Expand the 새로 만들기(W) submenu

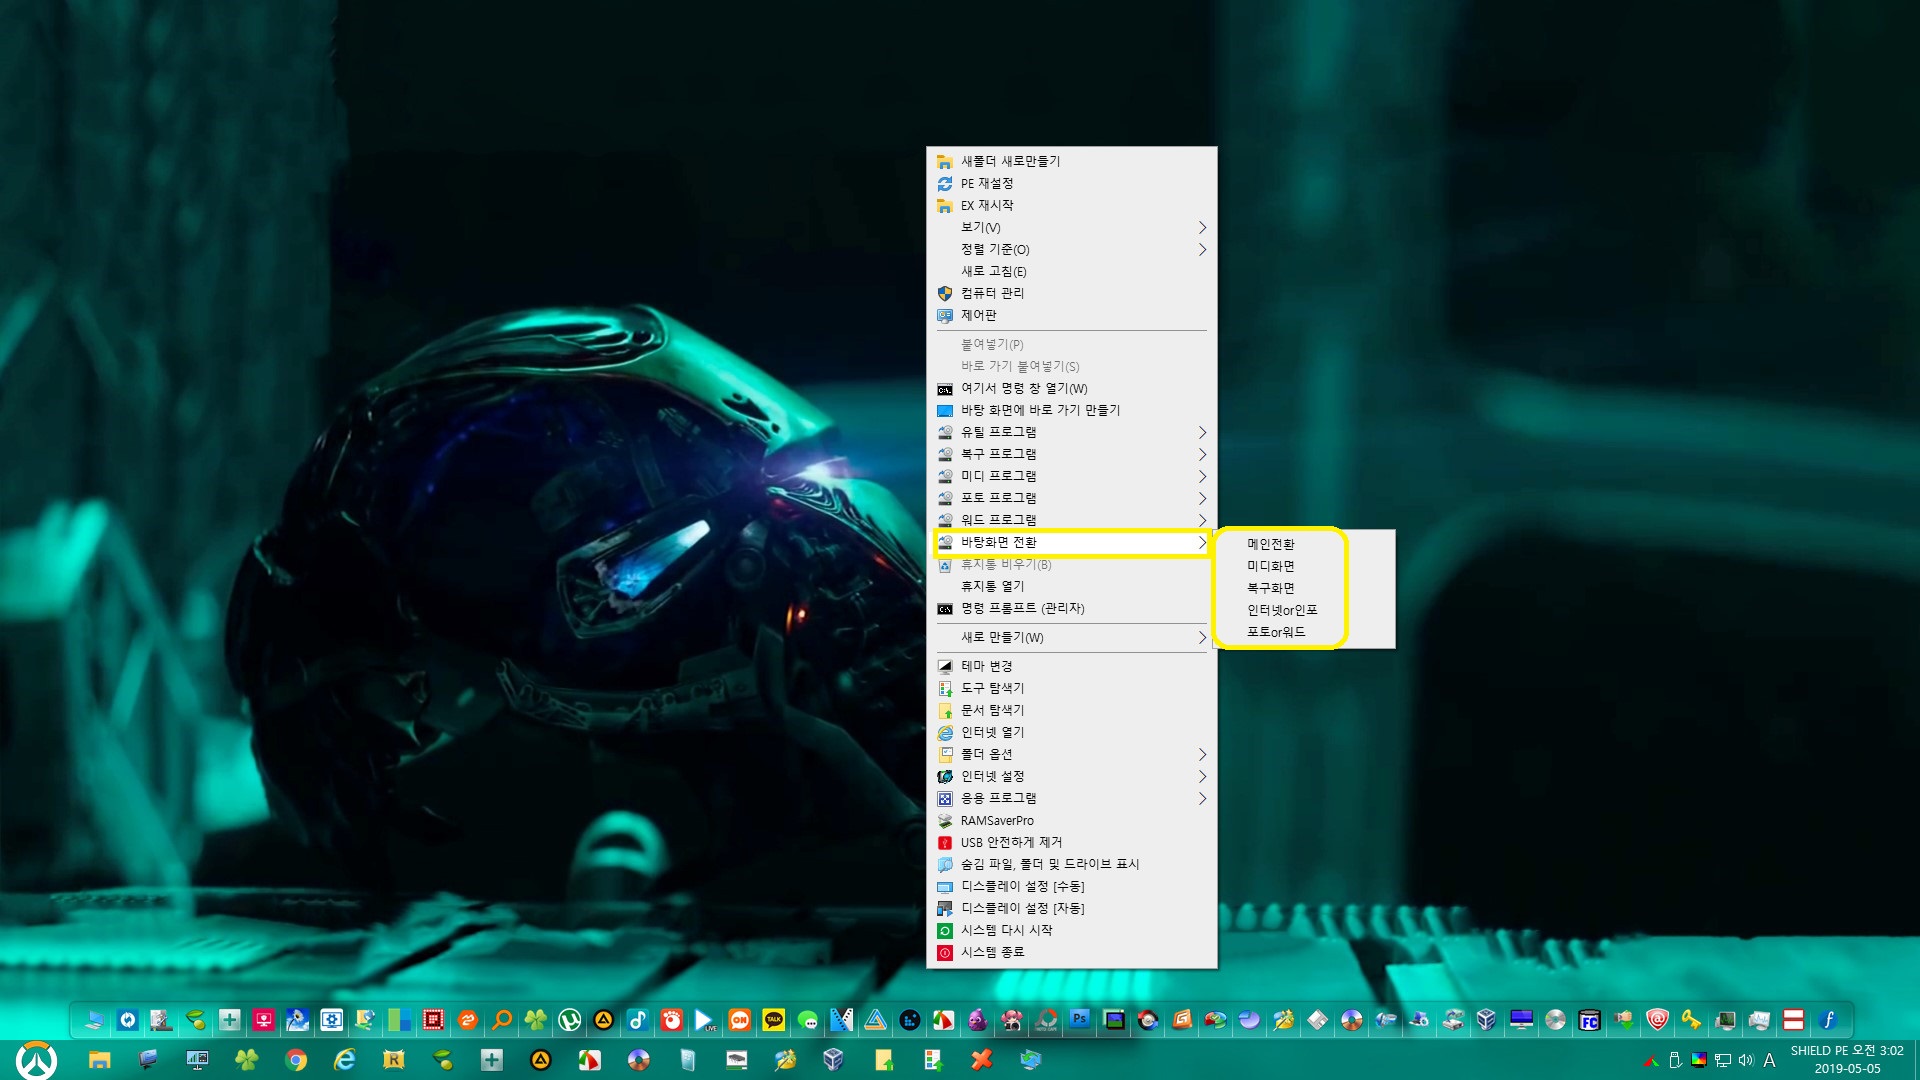coord(1072,637)
